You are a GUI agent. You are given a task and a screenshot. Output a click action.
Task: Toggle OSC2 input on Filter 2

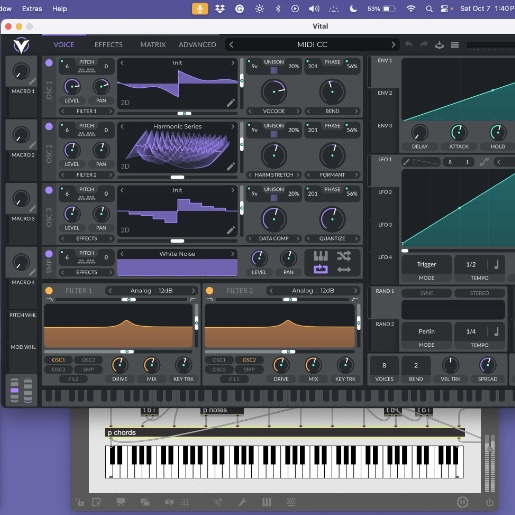[249, 360]
